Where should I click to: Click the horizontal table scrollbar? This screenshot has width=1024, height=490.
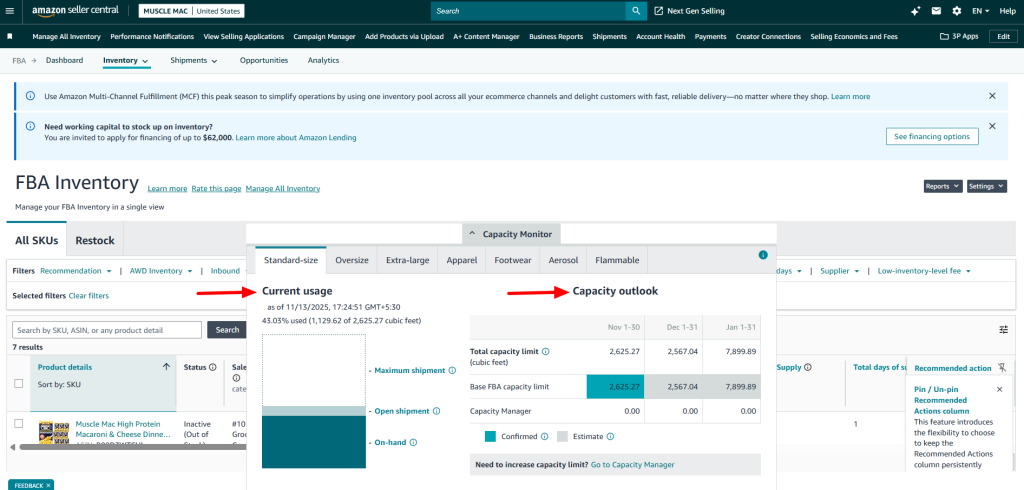[132, 447]
